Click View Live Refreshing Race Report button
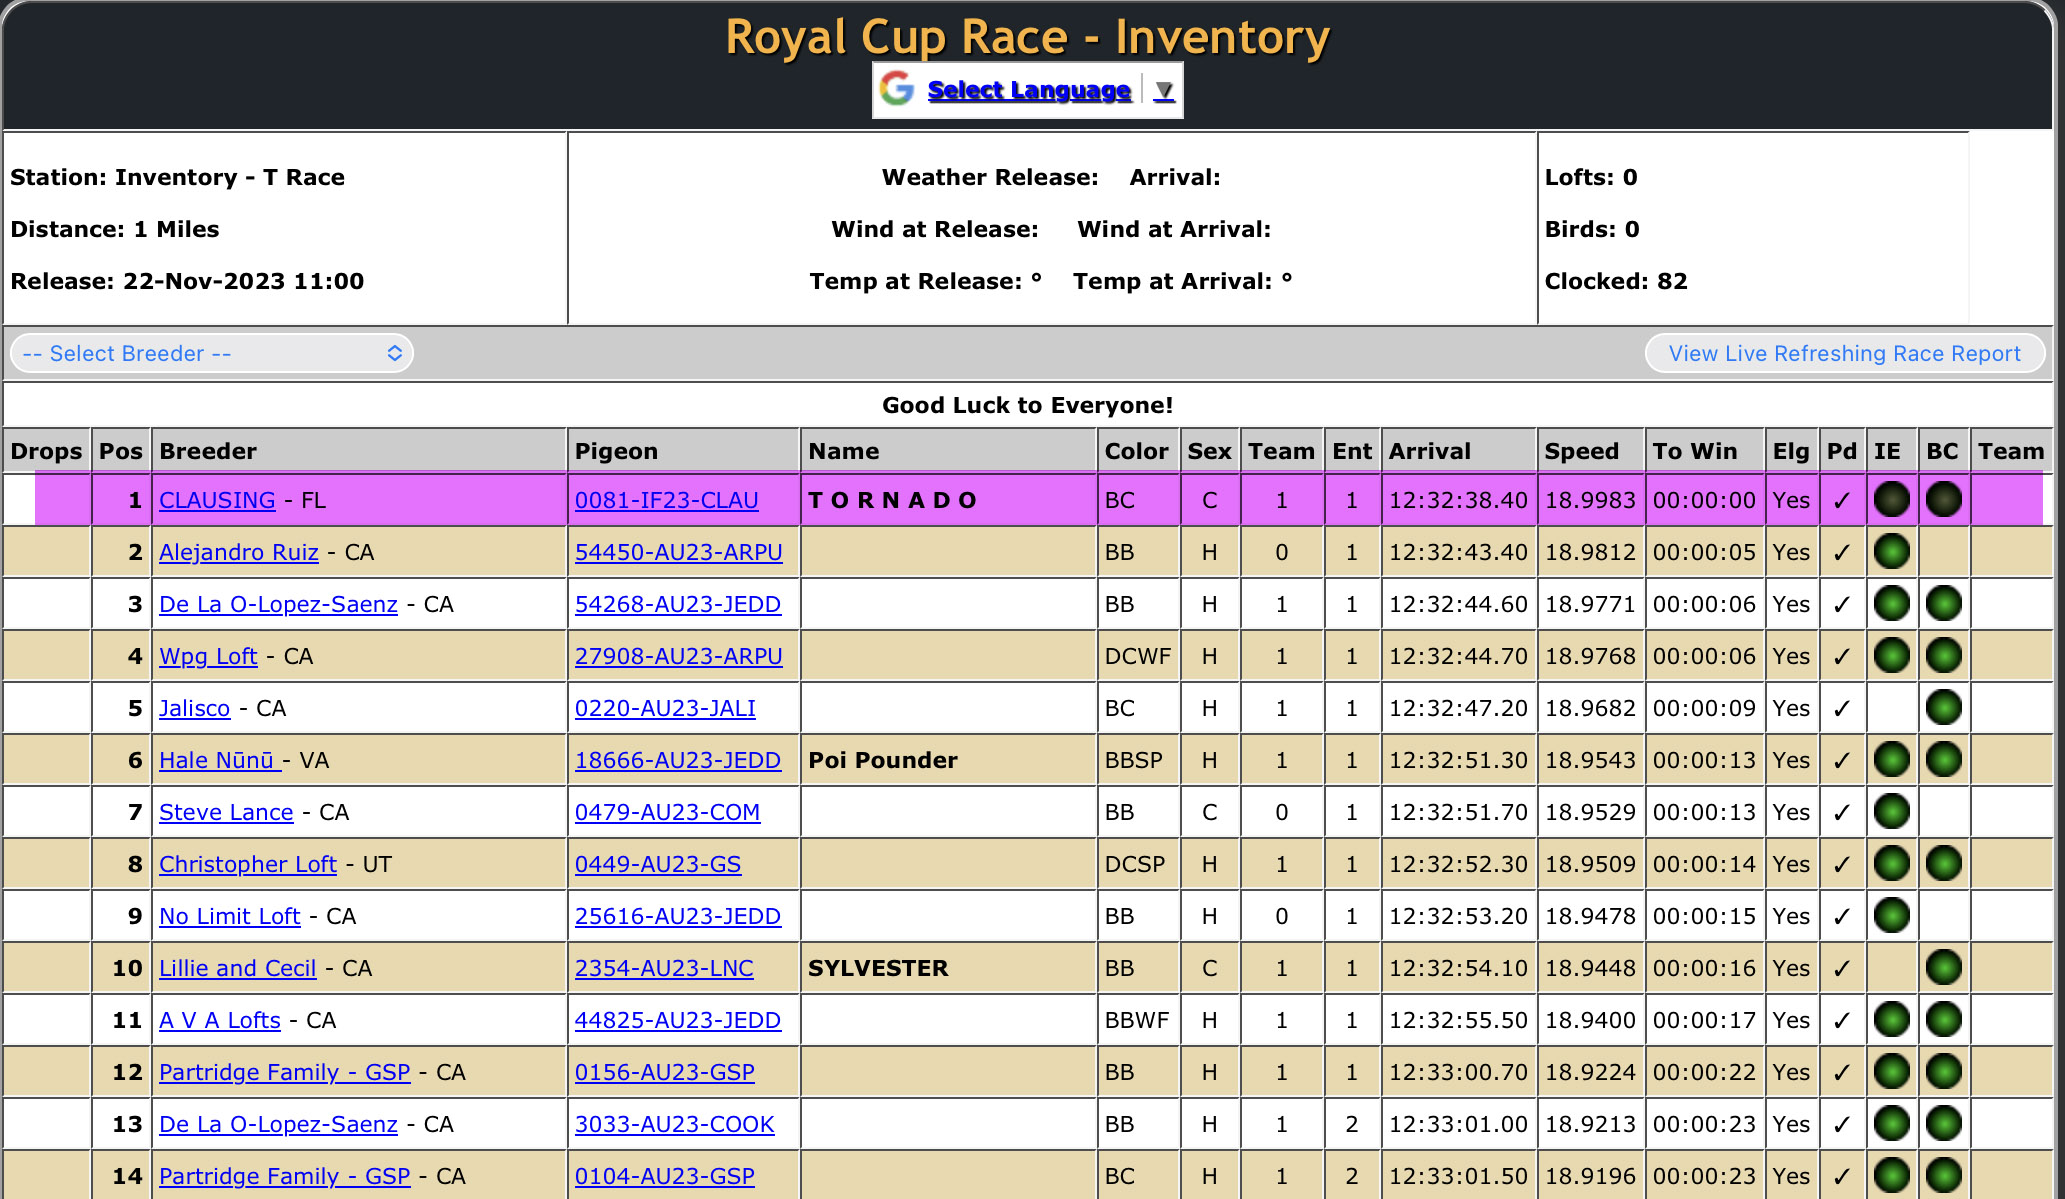Screen dimensions: 2065x1199 [1844, 353]
